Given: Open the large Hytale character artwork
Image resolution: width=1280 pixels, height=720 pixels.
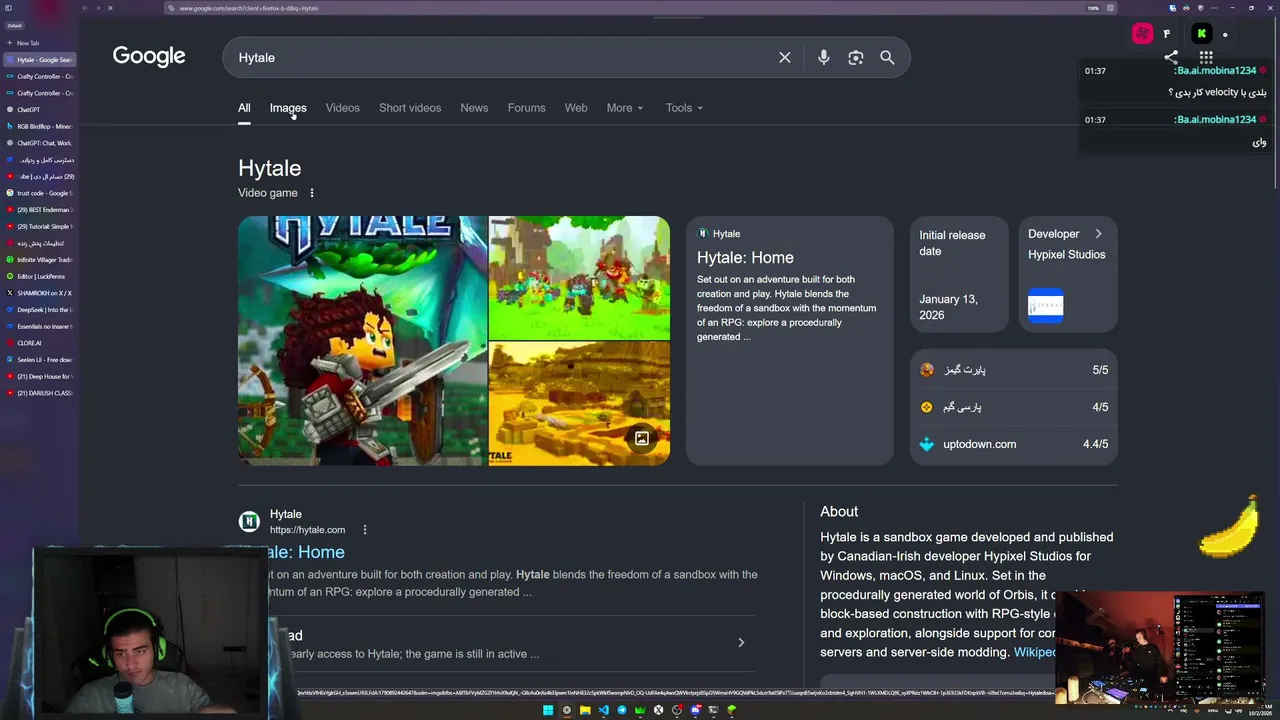Looking at the screenshot, I should coord(362,341).
